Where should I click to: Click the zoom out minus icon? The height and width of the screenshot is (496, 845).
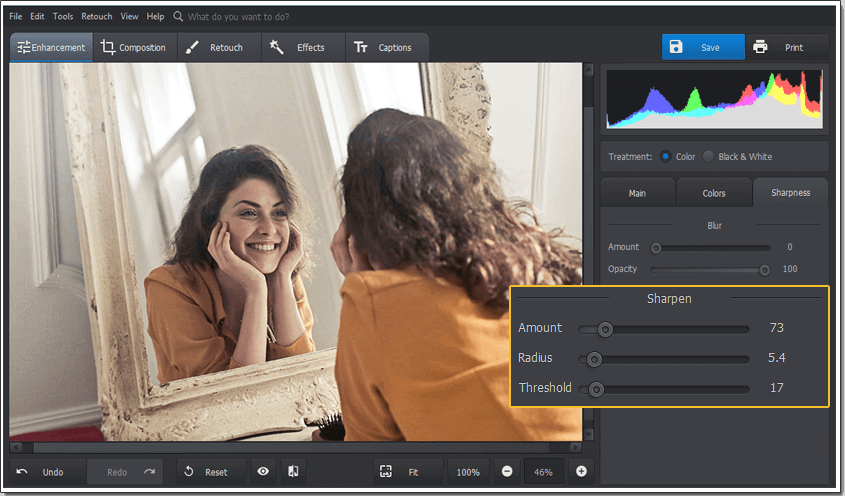[507, 472]
